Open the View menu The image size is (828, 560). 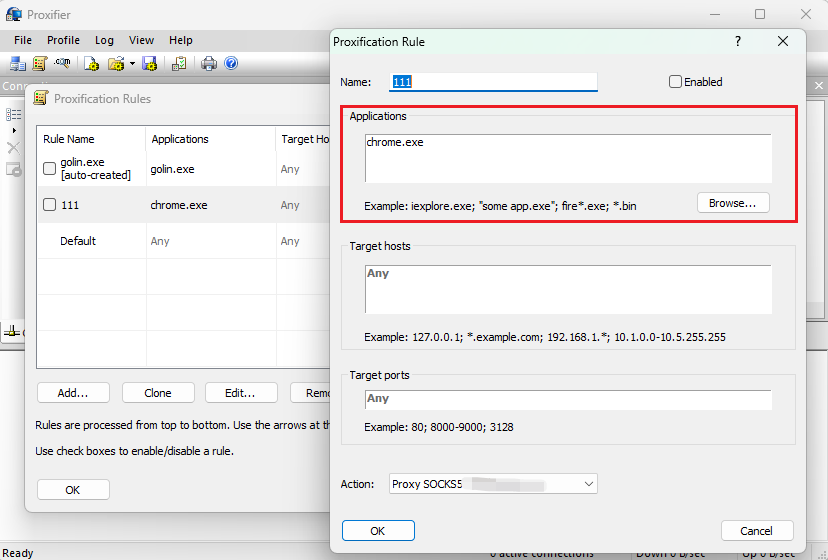142,40
